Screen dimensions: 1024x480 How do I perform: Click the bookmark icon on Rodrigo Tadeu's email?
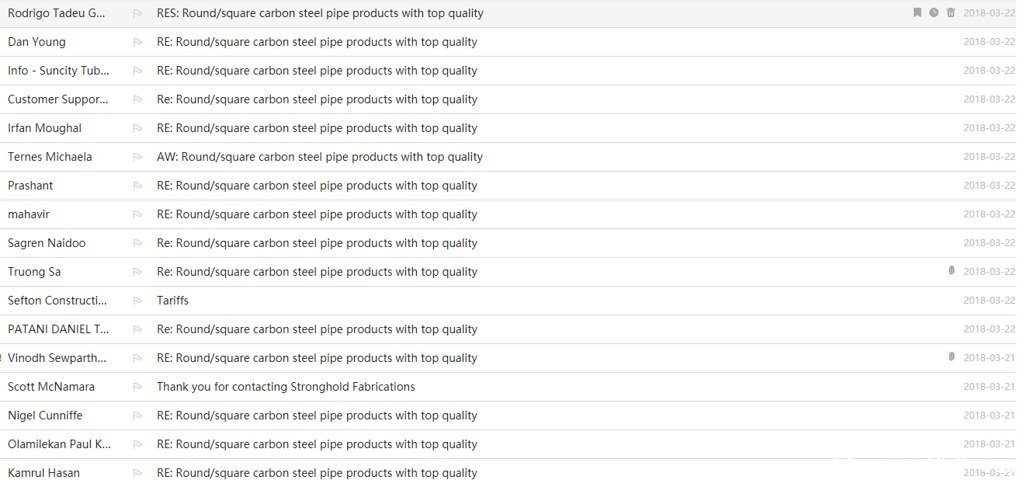[917, 12]
